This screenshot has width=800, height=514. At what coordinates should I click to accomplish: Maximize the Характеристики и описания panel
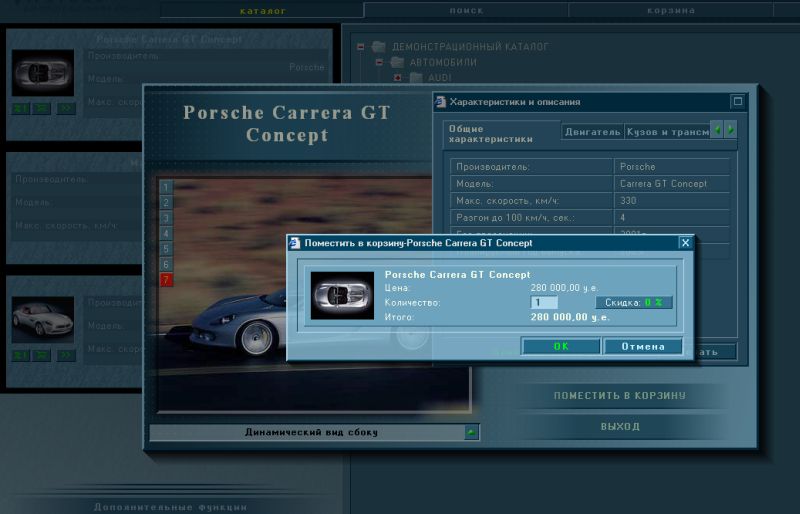(x=737, y=101)
